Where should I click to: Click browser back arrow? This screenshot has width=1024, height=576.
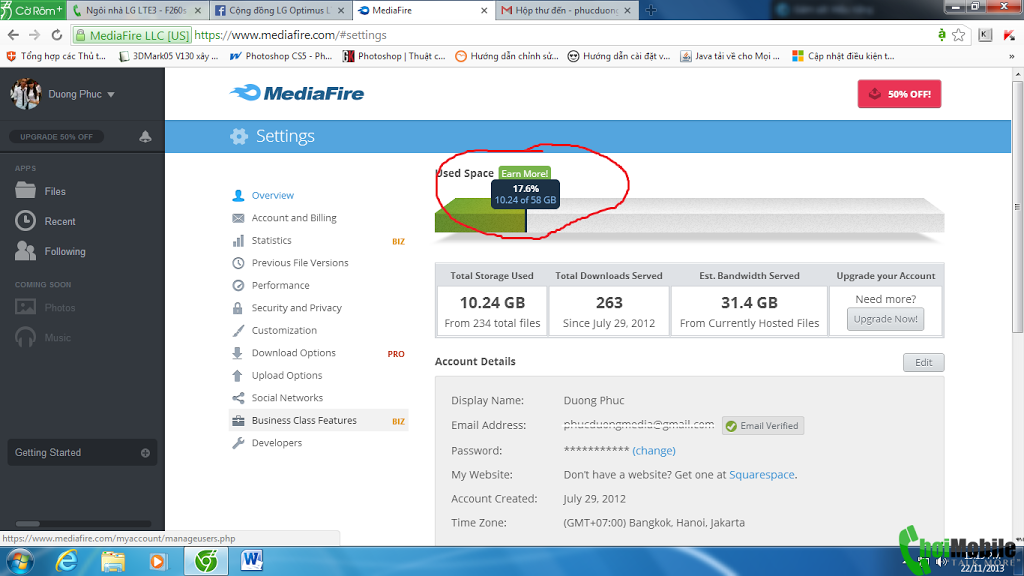pos(13,35)
